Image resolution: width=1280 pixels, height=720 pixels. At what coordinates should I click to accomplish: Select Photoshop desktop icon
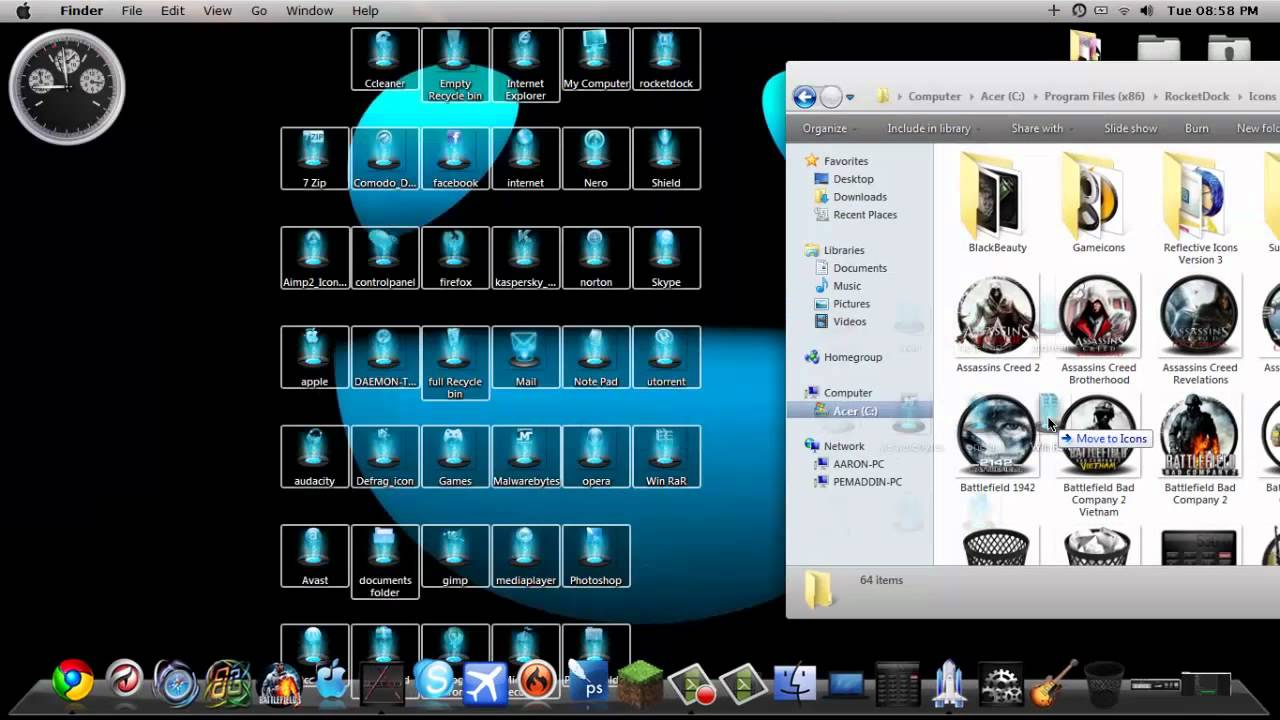click(596, 555)
